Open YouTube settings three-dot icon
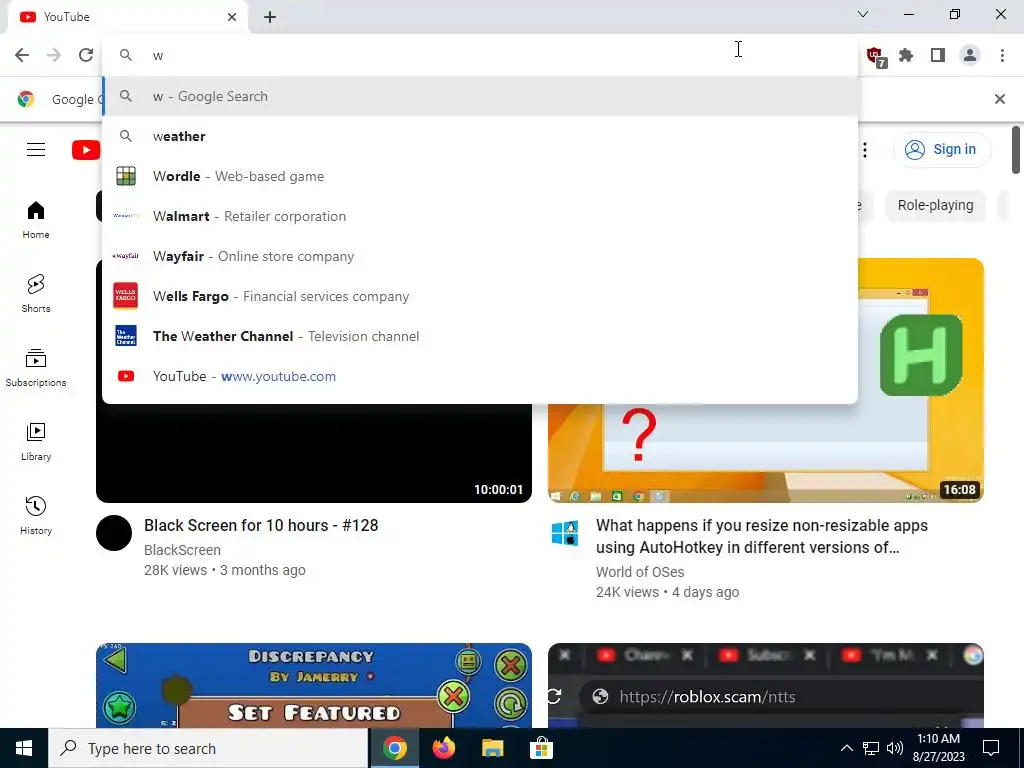Image resolution: width=1024 pixels, height=768 pixels. tap(865, 150)
